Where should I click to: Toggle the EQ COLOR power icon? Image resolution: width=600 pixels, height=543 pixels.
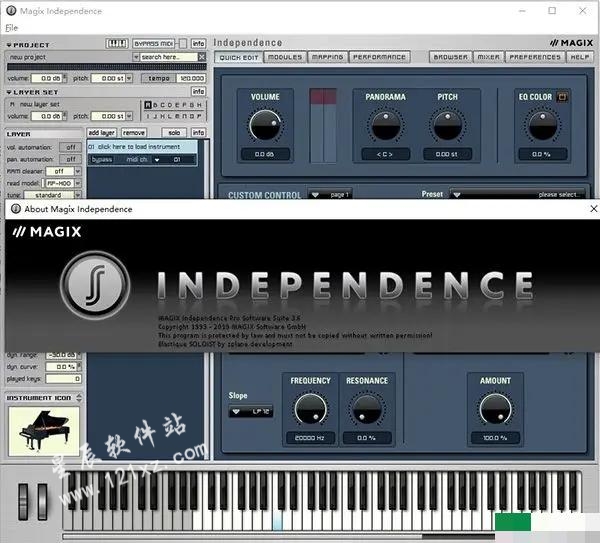pos(562,97)
